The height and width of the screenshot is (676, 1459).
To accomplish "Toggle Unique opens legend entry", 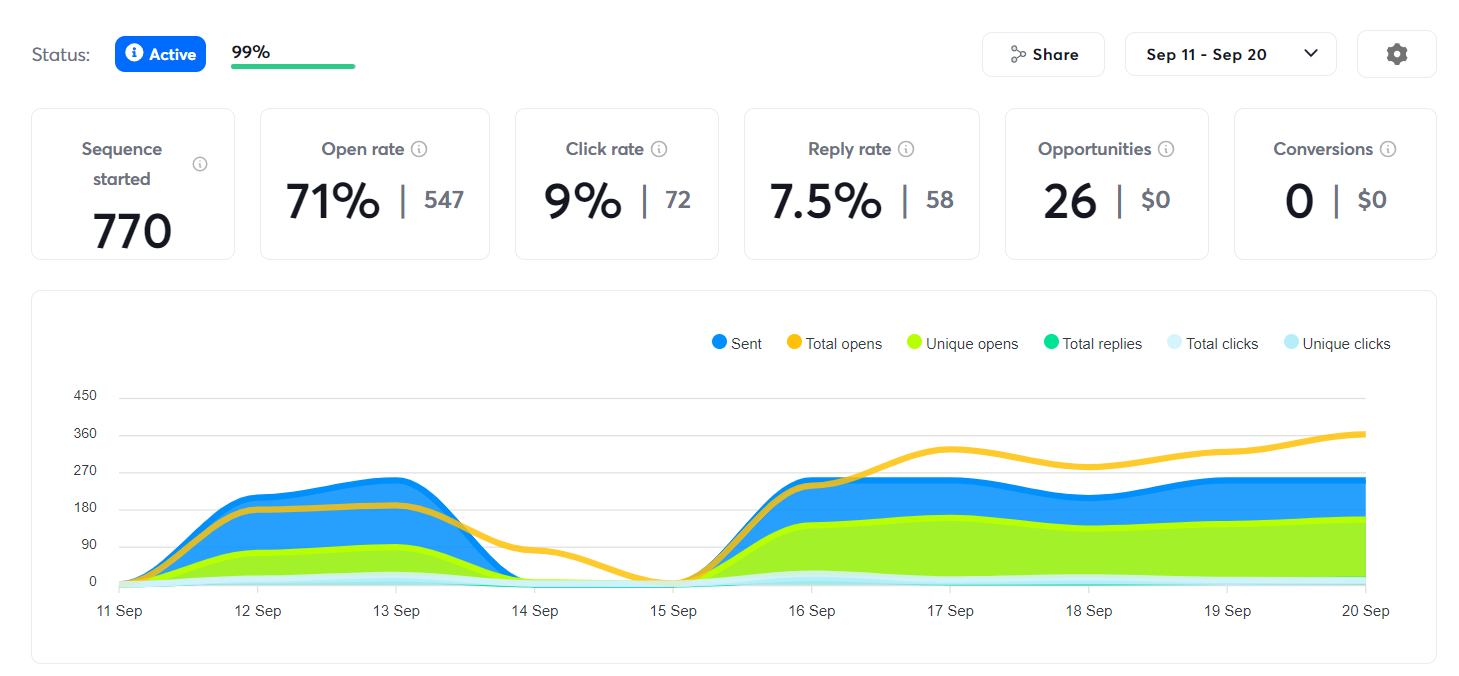I will coord(961,343).
